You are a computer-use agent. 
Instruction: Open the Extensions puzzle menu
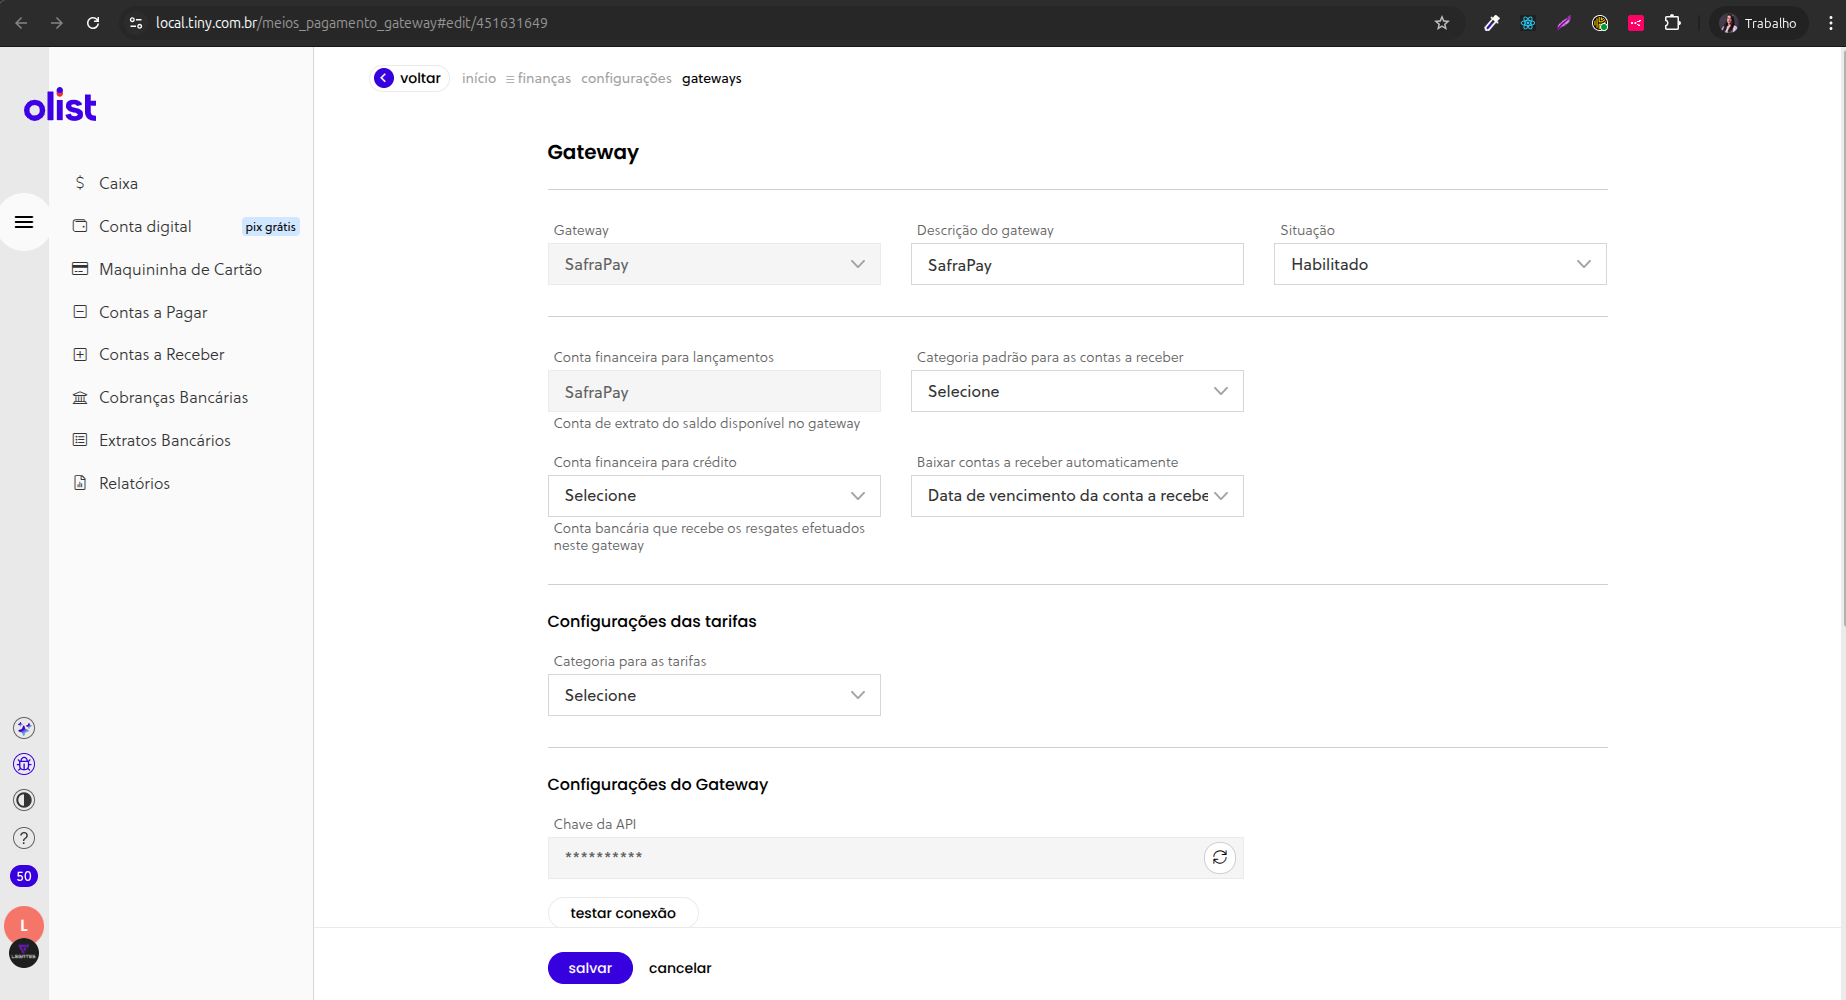1672,23
